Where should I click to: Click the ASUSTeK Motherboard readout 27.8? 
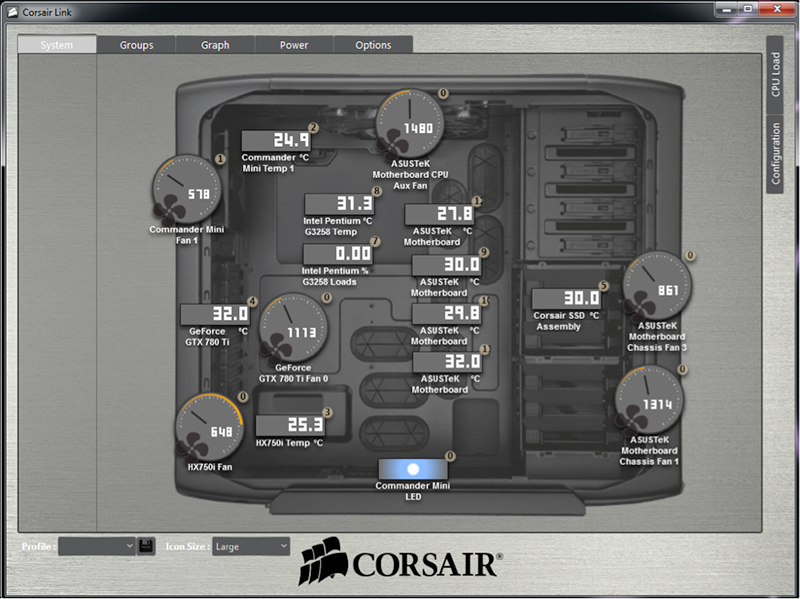[439, 214]
